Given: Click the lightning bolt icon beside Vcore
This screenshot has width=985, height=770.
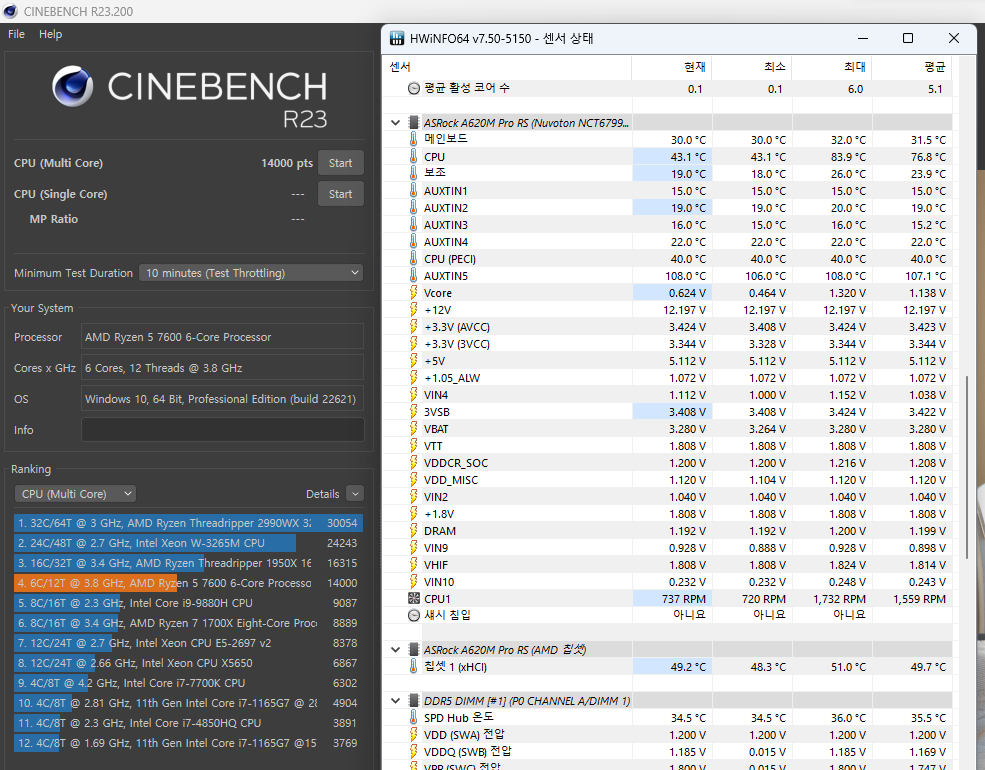Looking at the screenshot, I should (x=413, y=292).
